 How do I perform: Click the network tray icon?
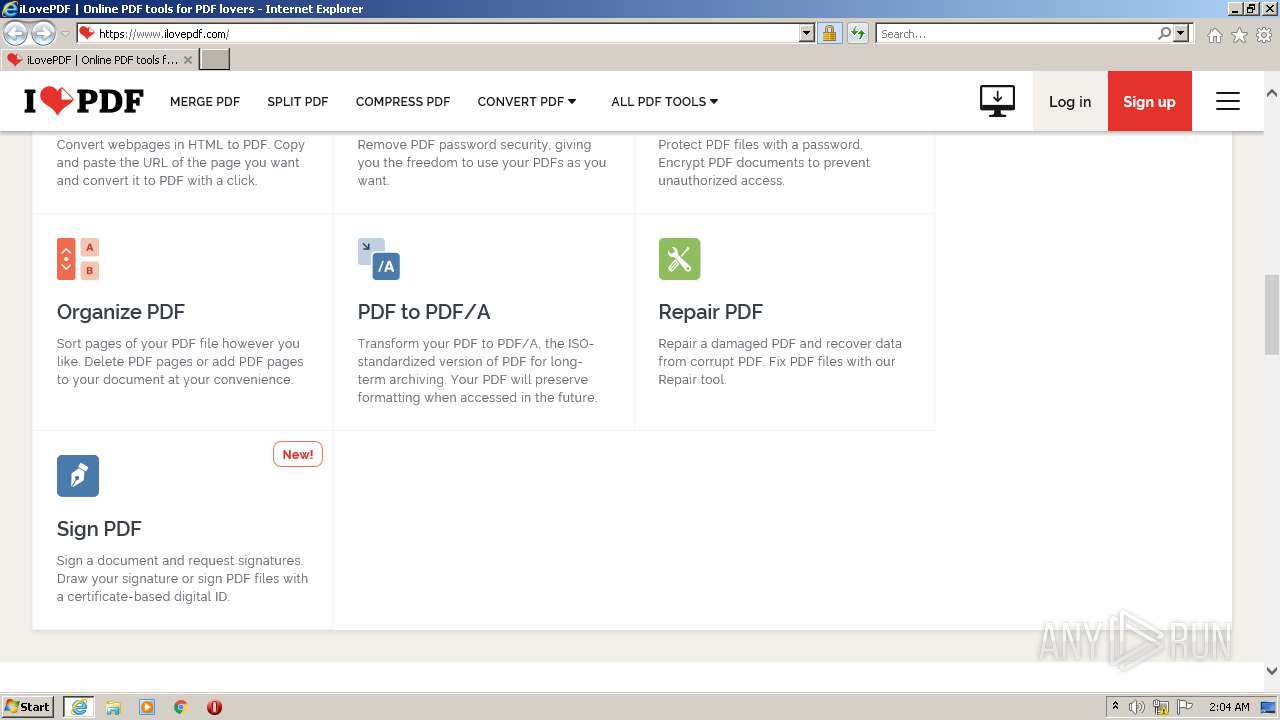click(1161, 707)
